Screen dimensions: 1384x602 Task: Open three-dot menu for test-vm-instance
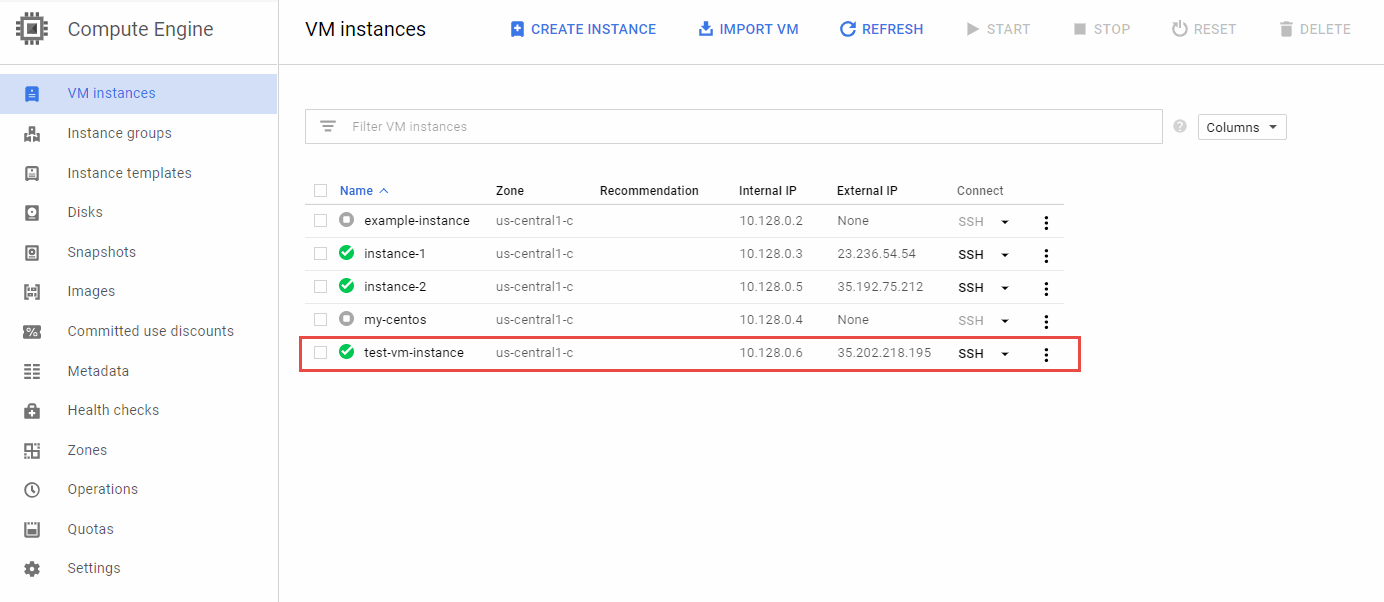tap(1046, 354)
